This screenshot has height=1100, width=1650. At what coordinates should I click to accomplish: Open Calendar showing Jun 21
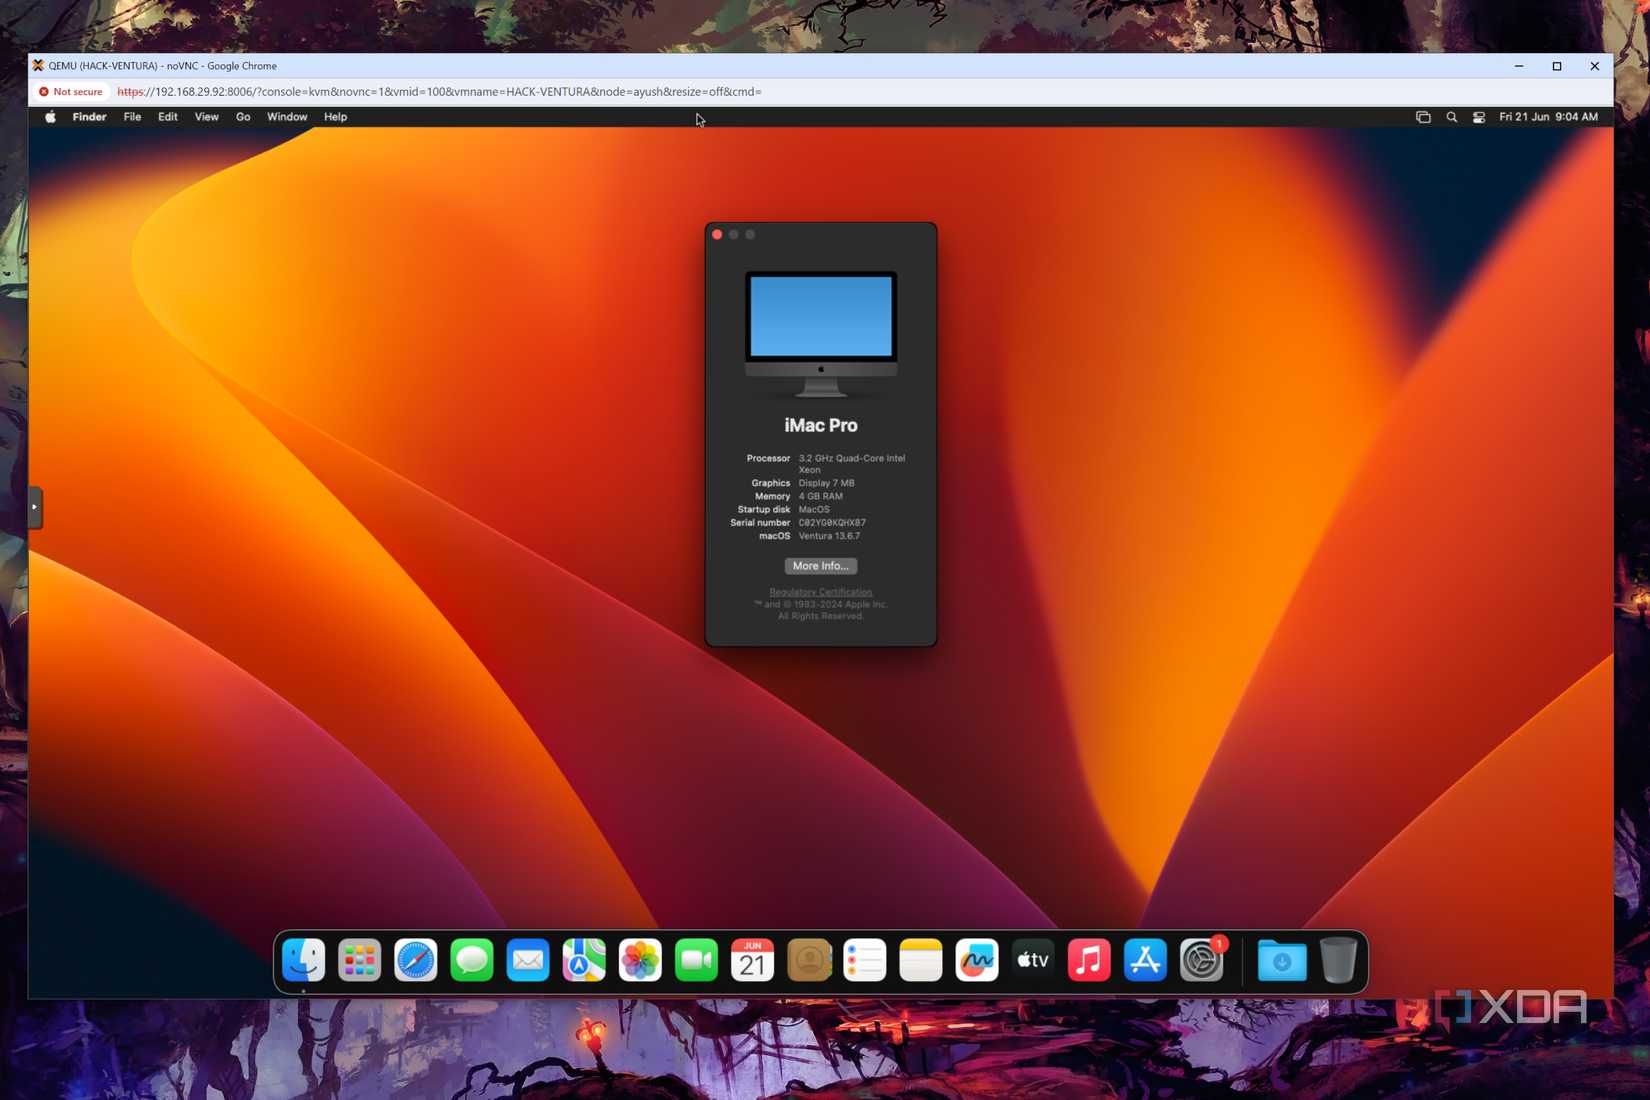tap(752, 961)
